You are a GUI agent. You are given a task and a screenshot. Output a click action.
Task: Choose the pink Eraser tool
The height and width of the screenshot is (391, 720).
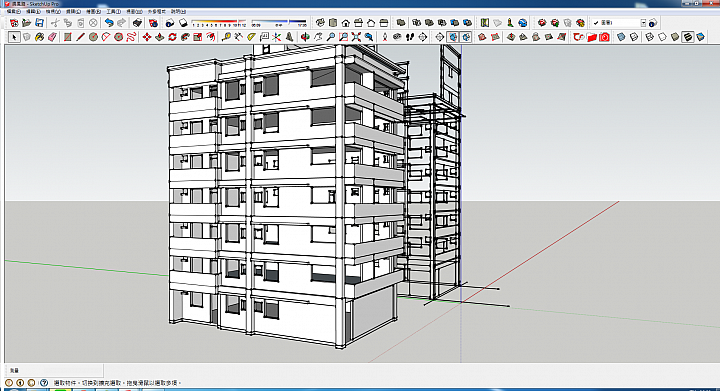point(52,37)
